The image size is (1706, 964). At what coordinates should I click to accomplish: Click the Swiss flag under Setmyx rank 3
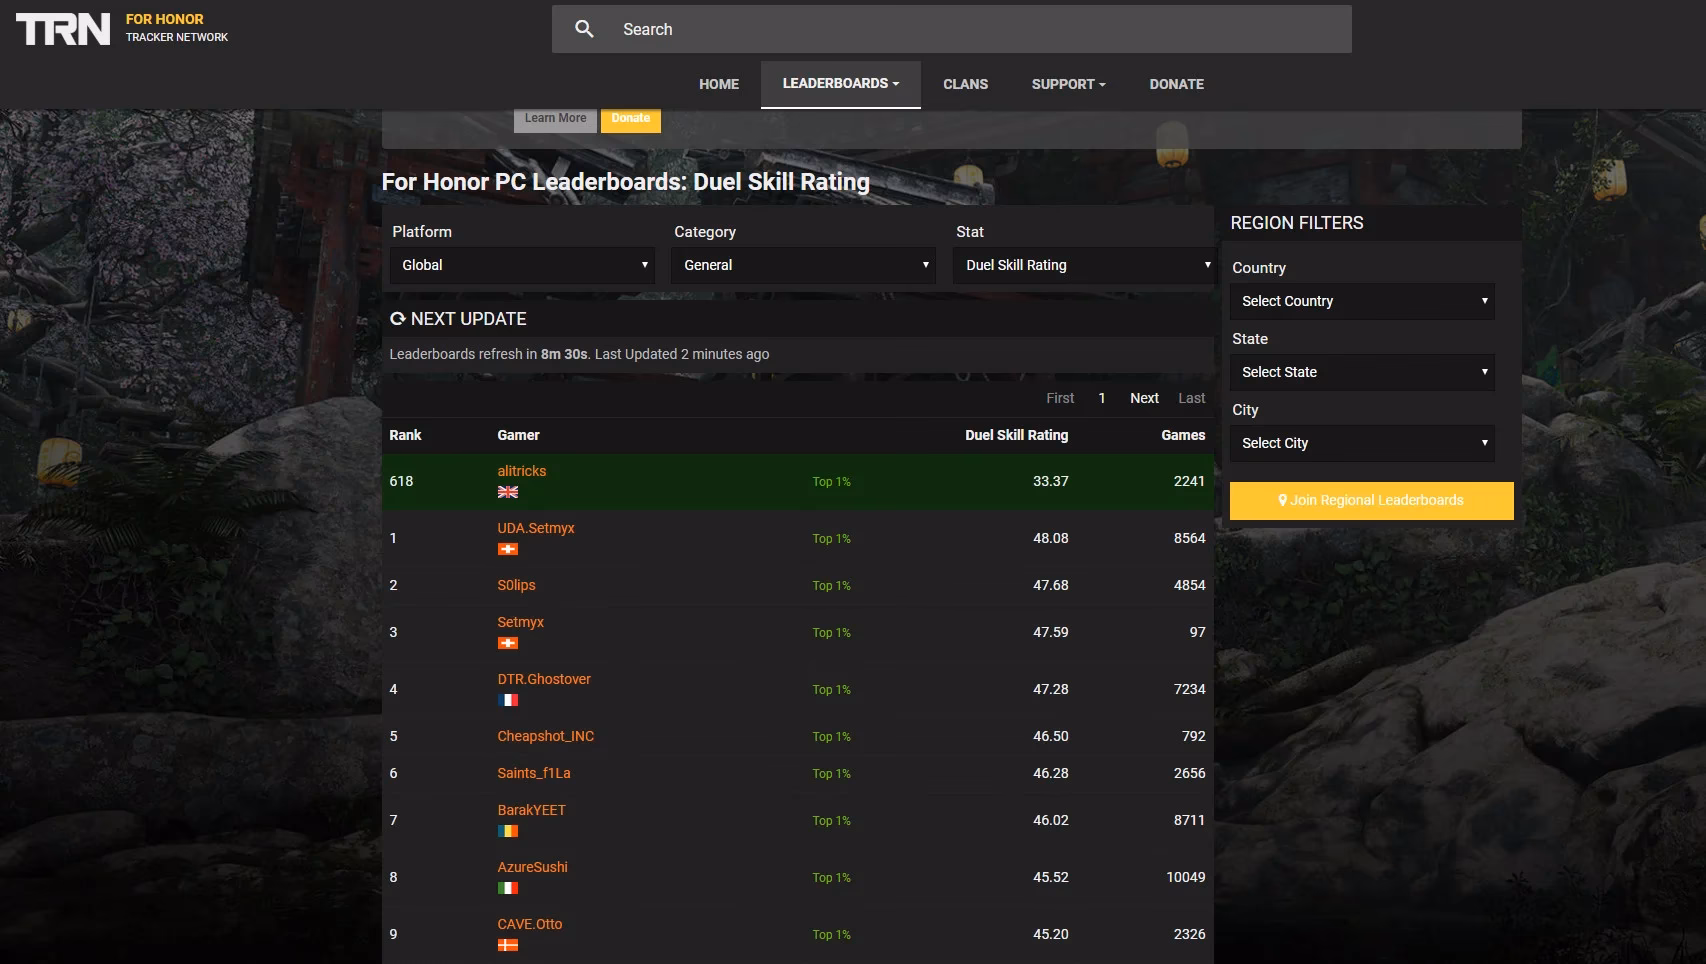tap(508, 642)
